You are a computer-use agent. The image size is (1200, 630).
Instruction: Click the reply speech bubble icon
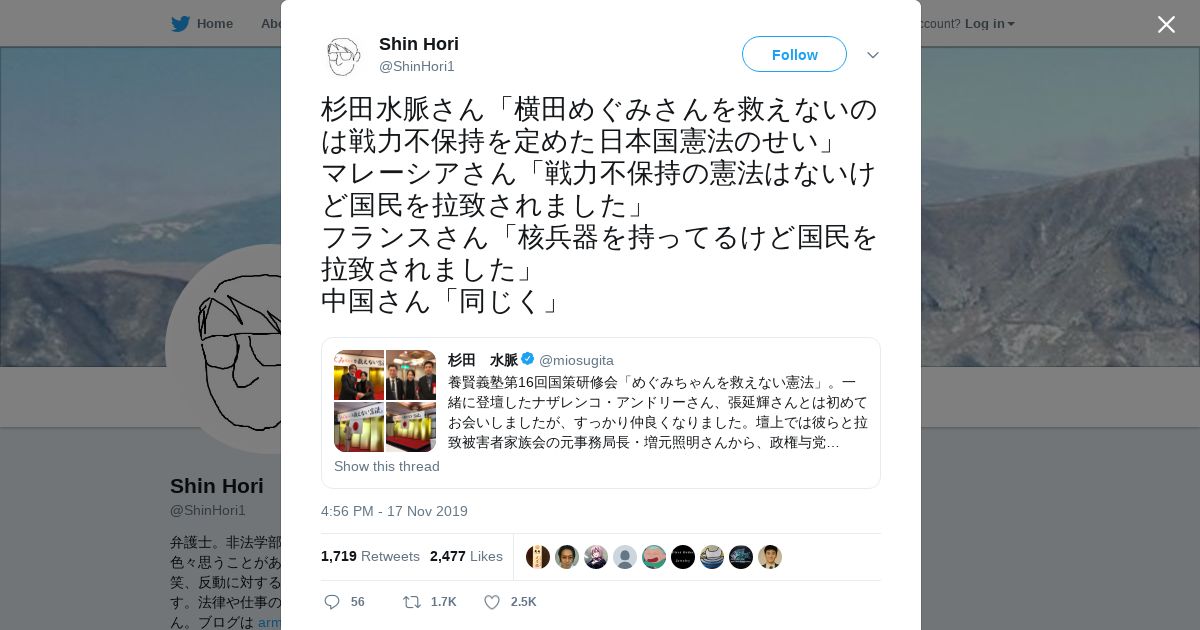click(x=332, y=602)
